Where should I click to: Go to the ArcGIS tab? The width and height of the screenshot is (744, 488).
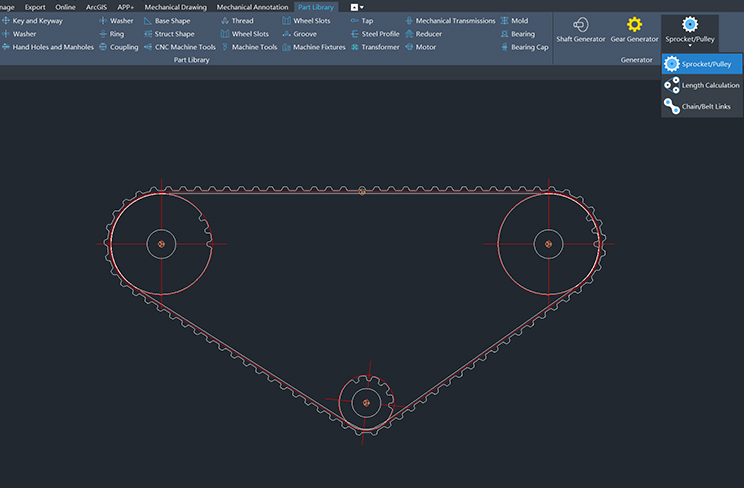click(96, 7)
